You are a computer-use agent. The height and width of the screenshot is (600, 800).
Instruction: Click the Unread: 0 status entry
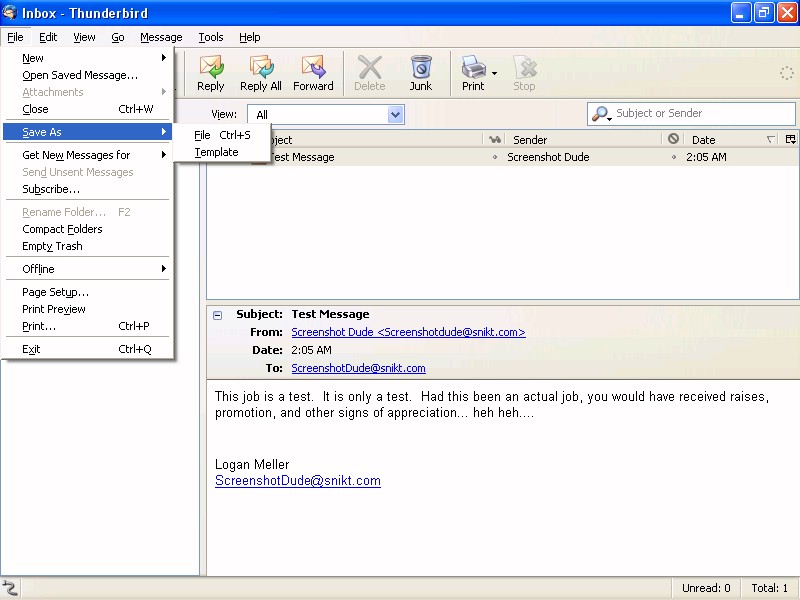(706, 588)
